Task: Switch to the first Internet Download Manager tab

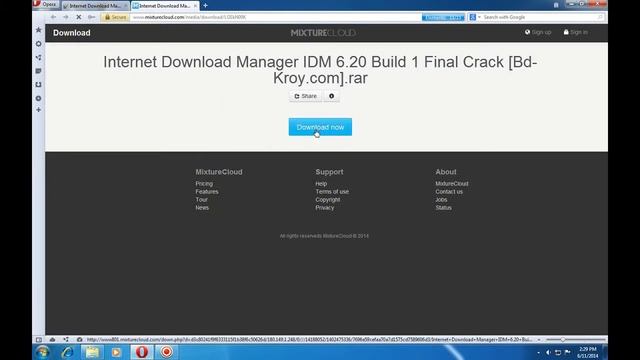Action: tap(95, 6)
